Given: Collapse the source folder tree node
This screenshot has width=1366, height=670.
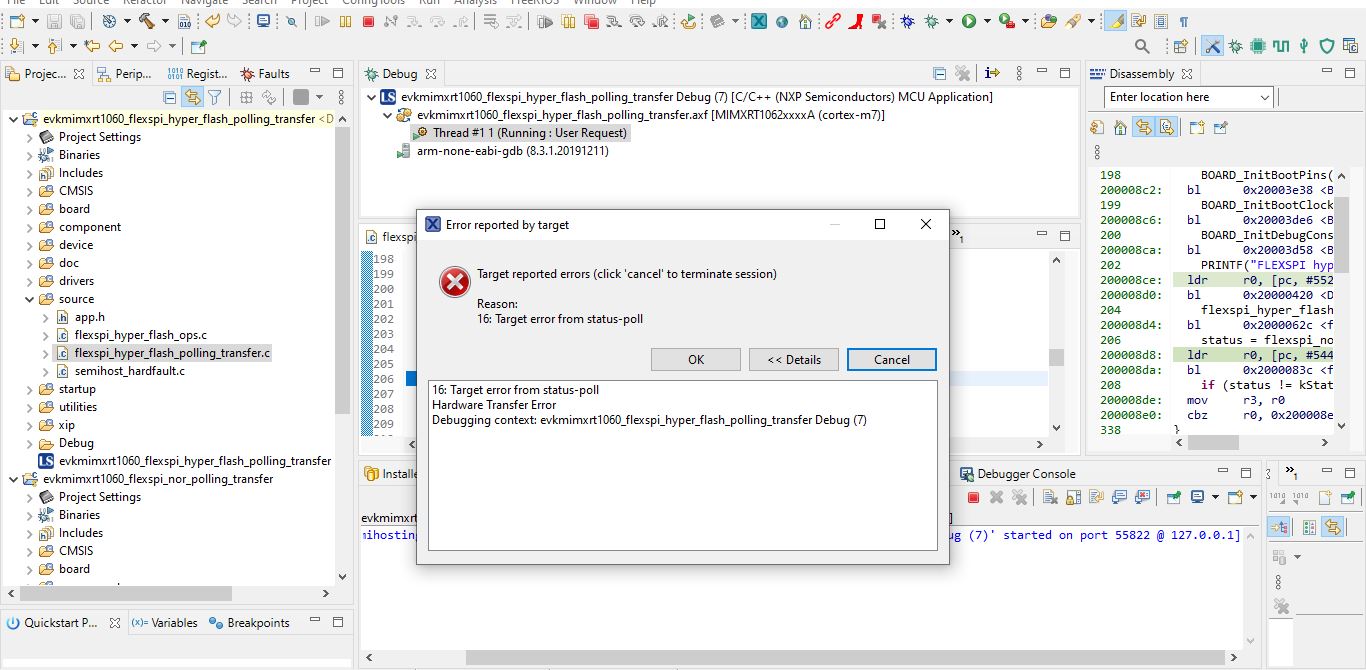Looking at the screenshot, I should [29, 299].
